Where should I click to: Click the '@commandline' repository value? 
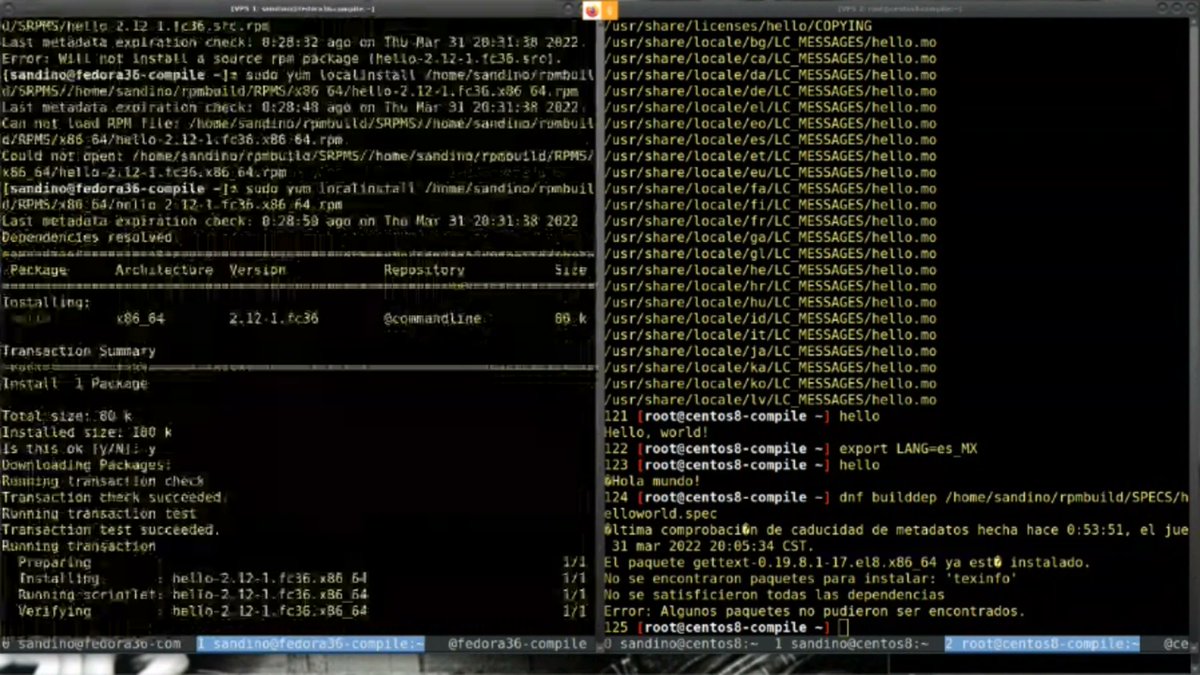(432, 318)
